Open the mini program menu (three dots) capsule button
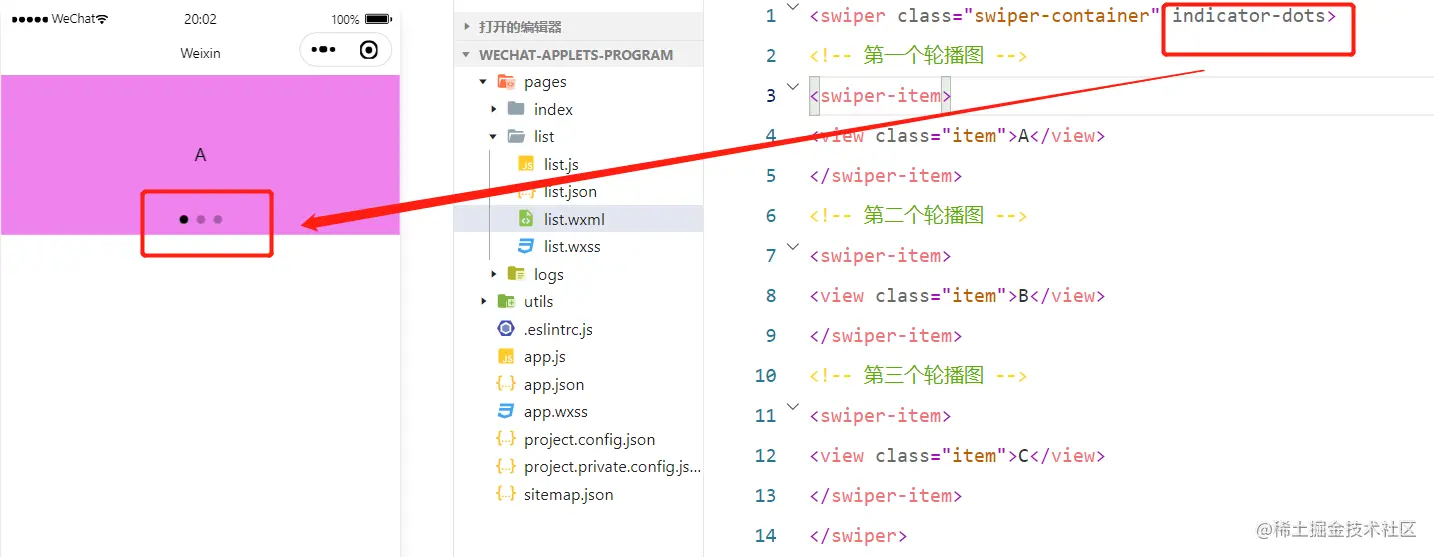Viewport: 1434px width, 557px height. (321, 49)
